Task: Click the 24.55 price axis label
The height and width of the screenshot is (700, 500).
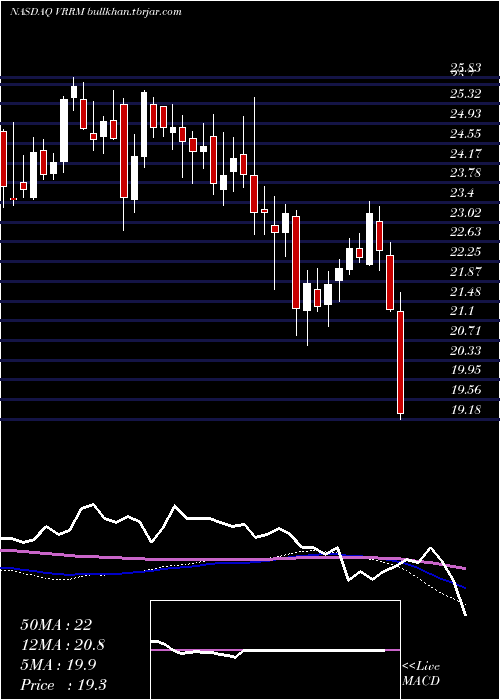Action: [x=466, y=133]
